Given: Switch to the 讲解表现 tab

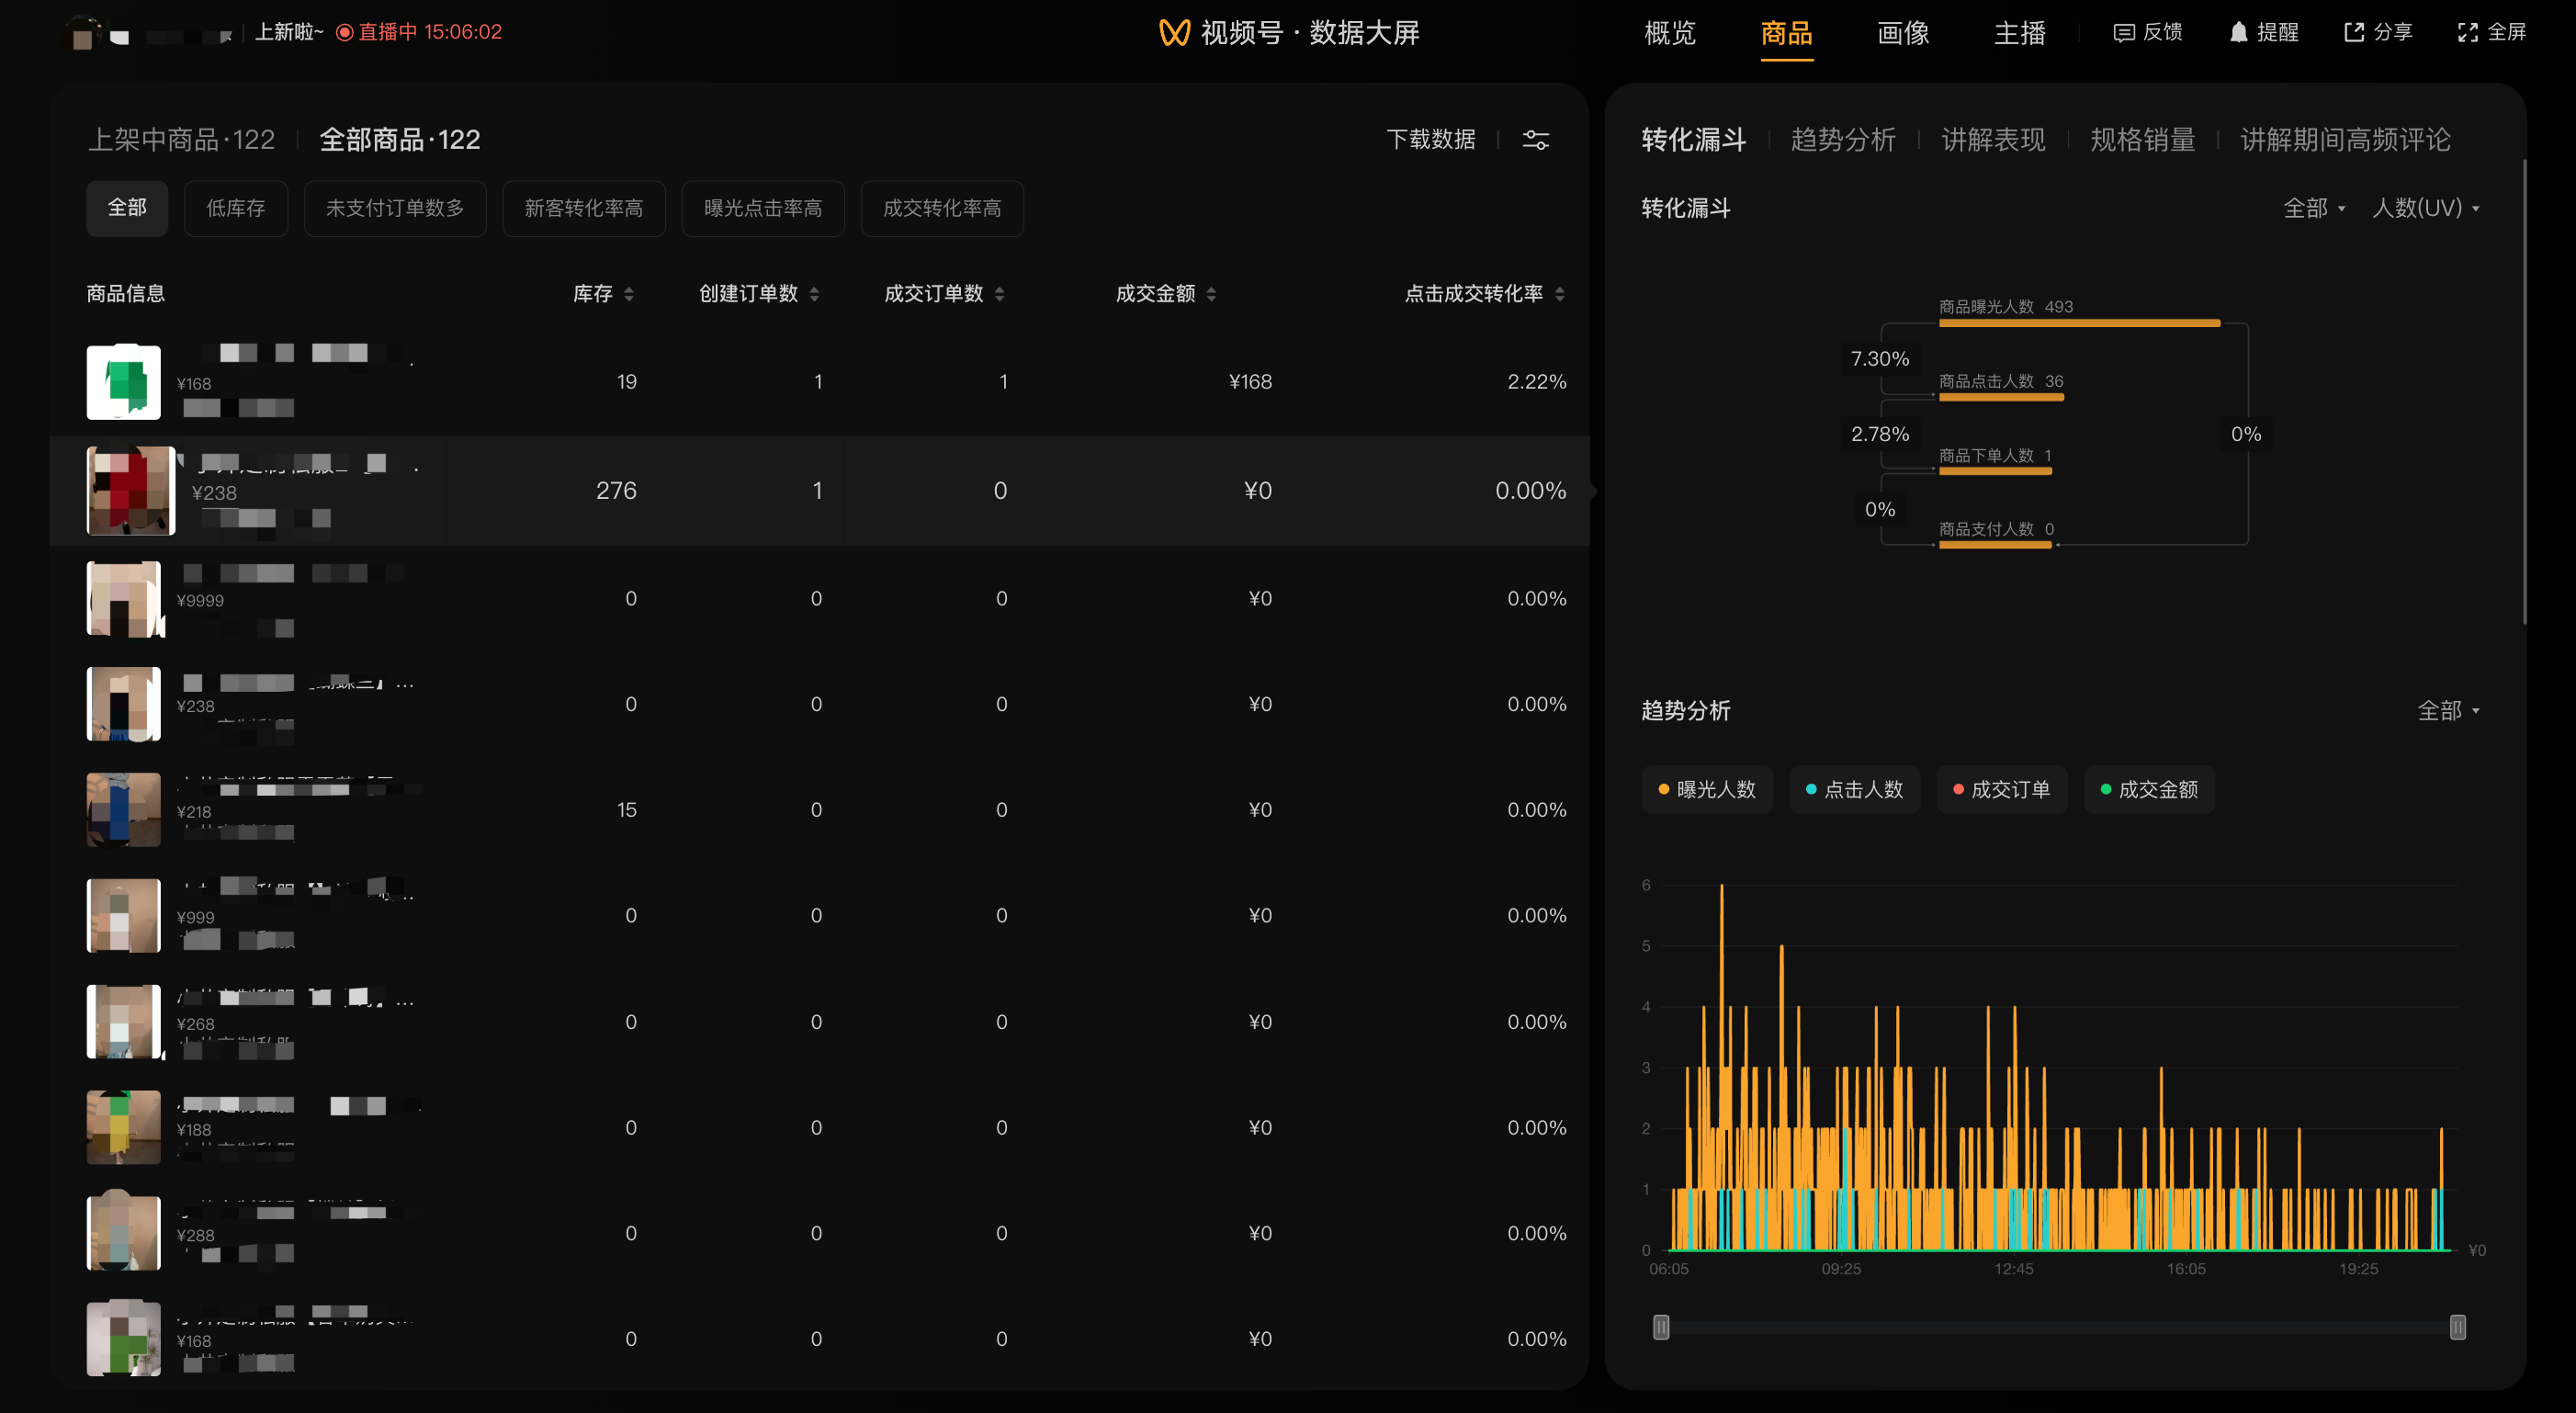Looking at the screenshot, I should [1993, 140].
